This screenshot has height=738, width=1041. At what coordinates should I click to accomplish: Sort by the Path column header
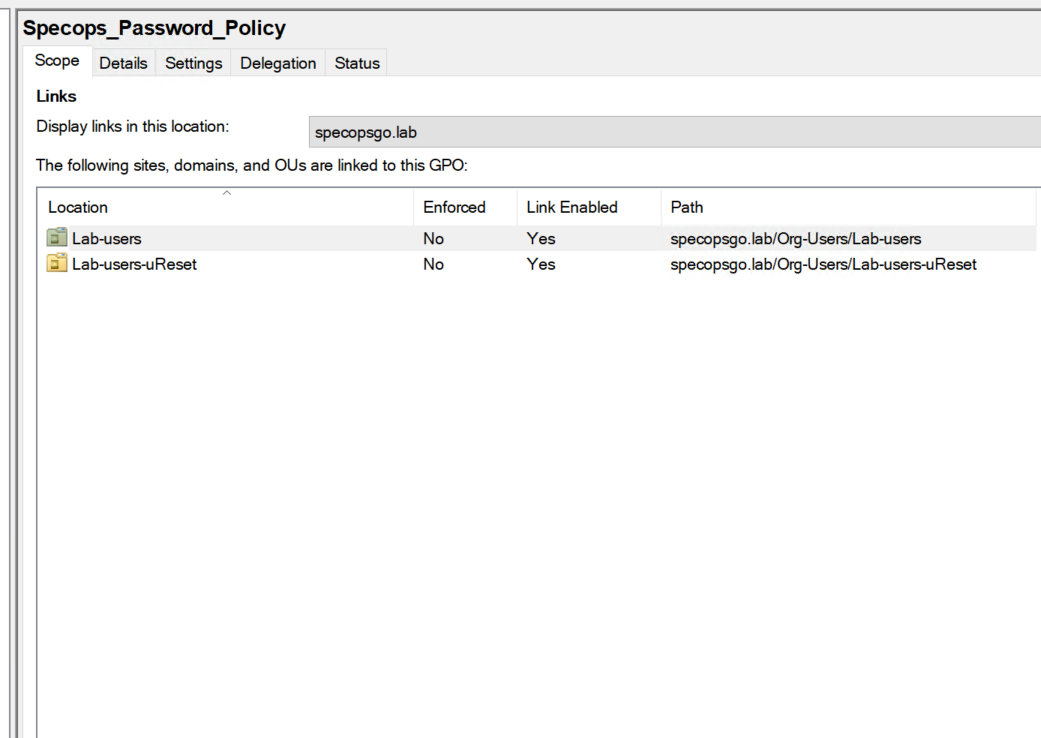tap(848, 207)
